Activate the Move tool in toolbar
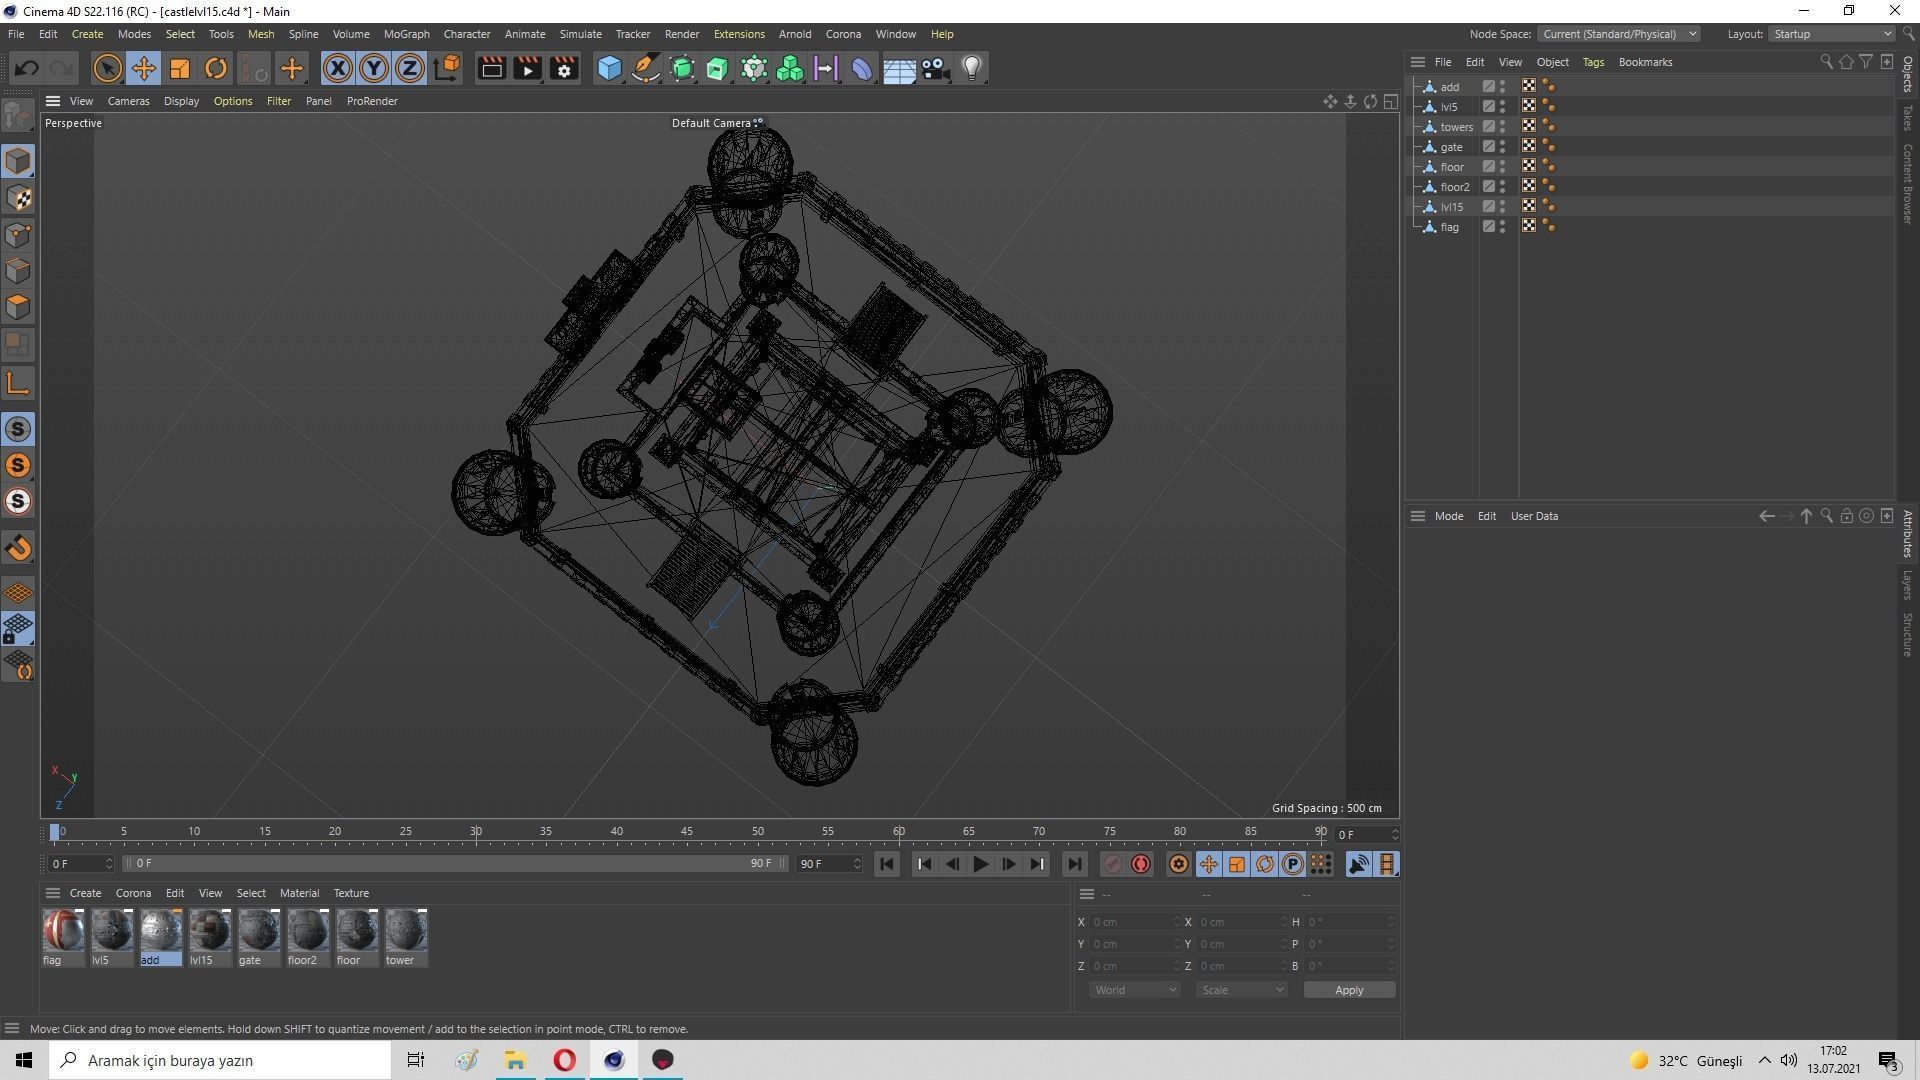Viewport: 1920px width, 1080px height. coord(143,68)
